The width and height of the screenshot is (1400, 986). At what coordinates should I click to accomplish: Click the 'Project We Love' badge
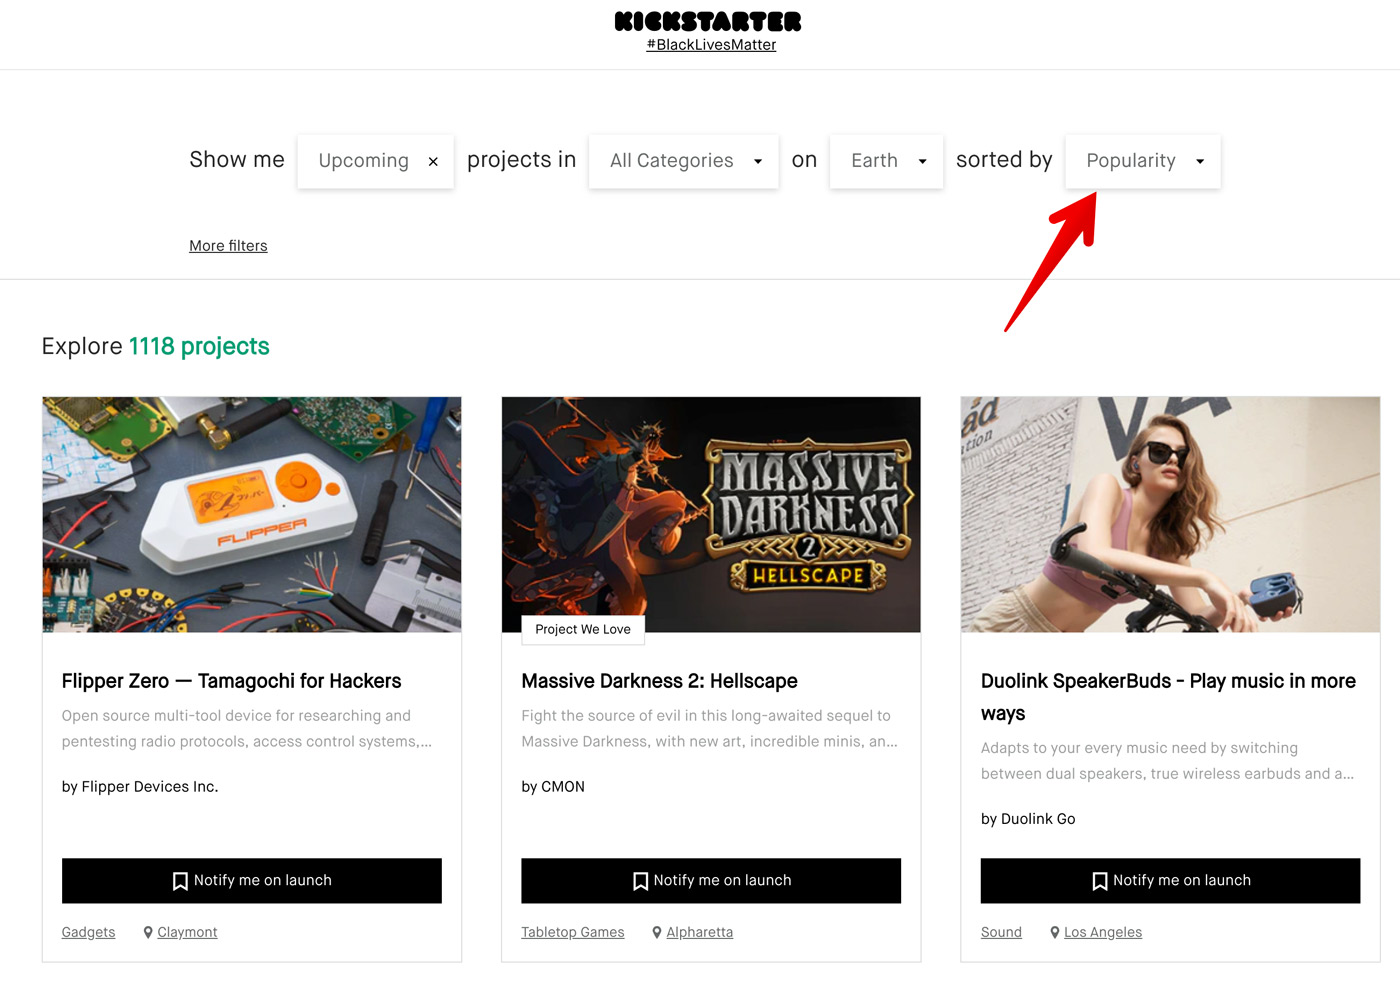coord(583,629)
